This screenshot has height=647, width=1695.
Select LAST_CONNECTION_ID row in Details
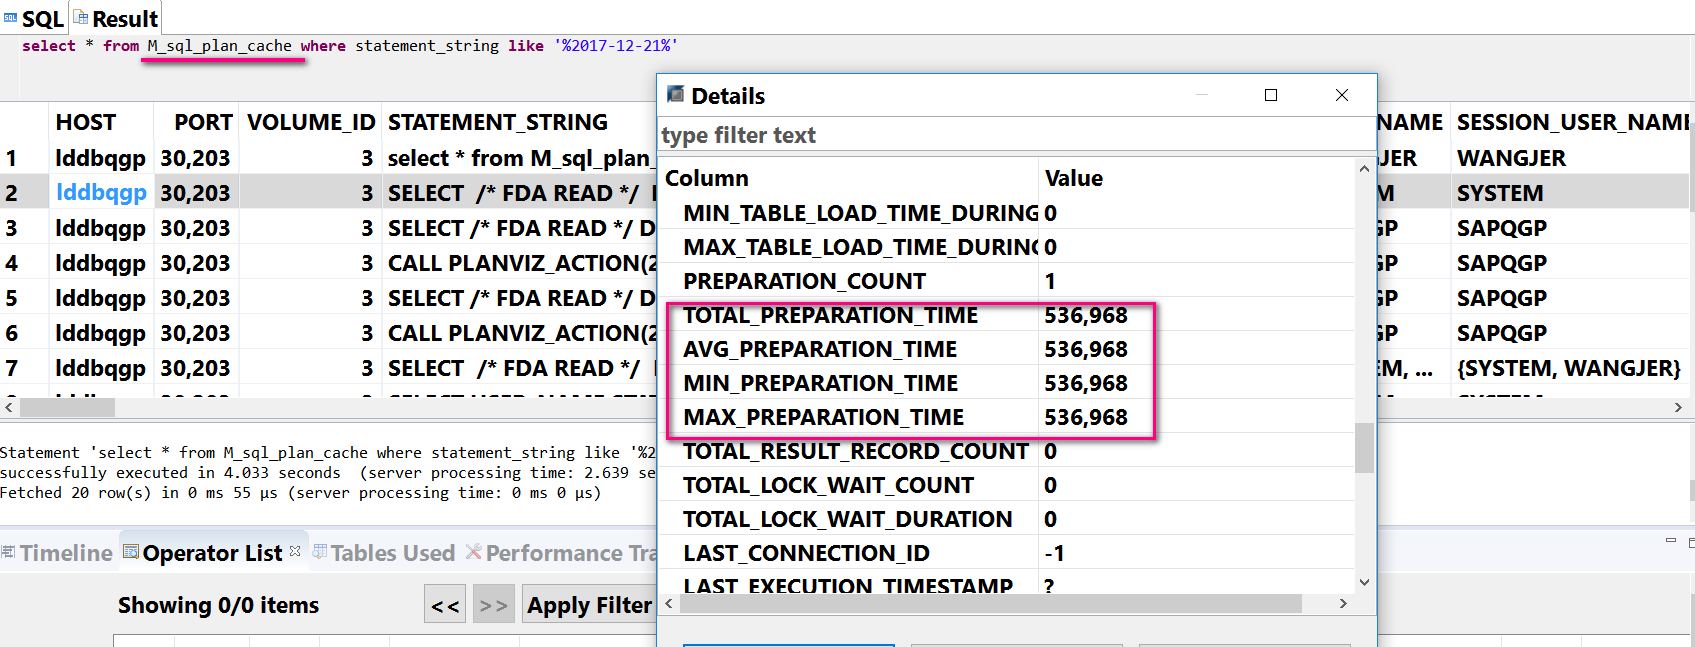(x=1007, y=553)
